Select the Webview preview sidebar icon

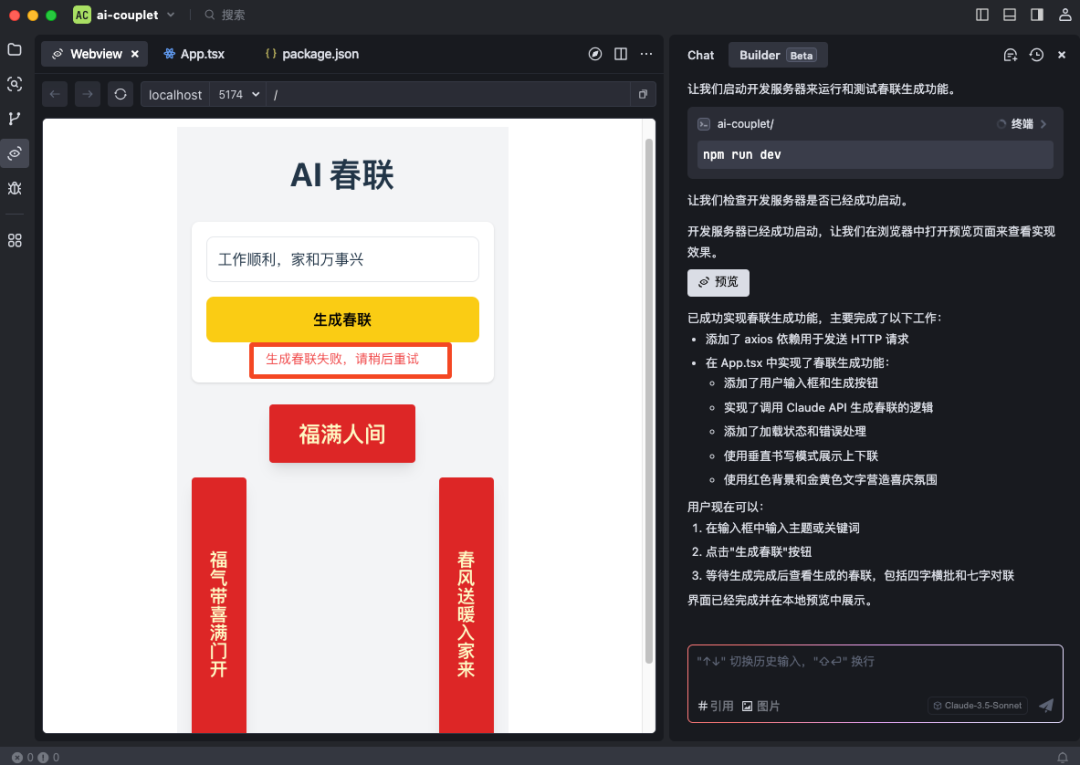click(14, 153)
